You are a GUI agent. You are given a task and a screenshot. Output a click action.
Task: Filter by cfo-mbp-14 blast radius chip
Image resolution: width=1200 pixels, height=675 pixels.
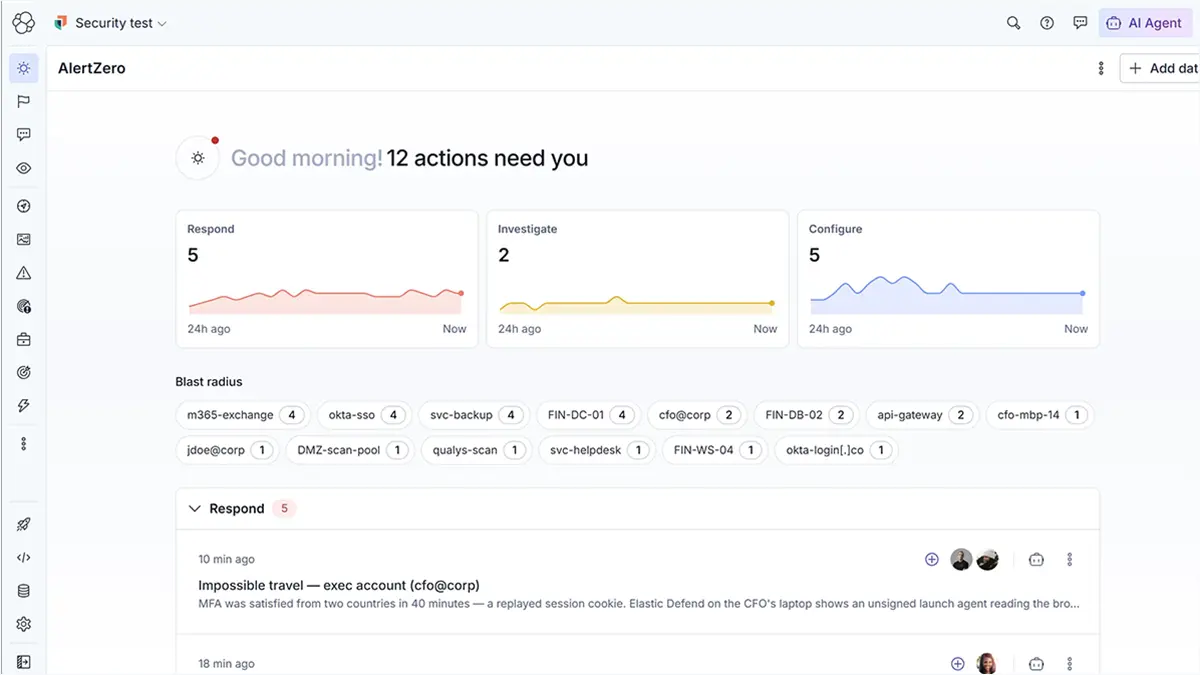click(1039, 415)
